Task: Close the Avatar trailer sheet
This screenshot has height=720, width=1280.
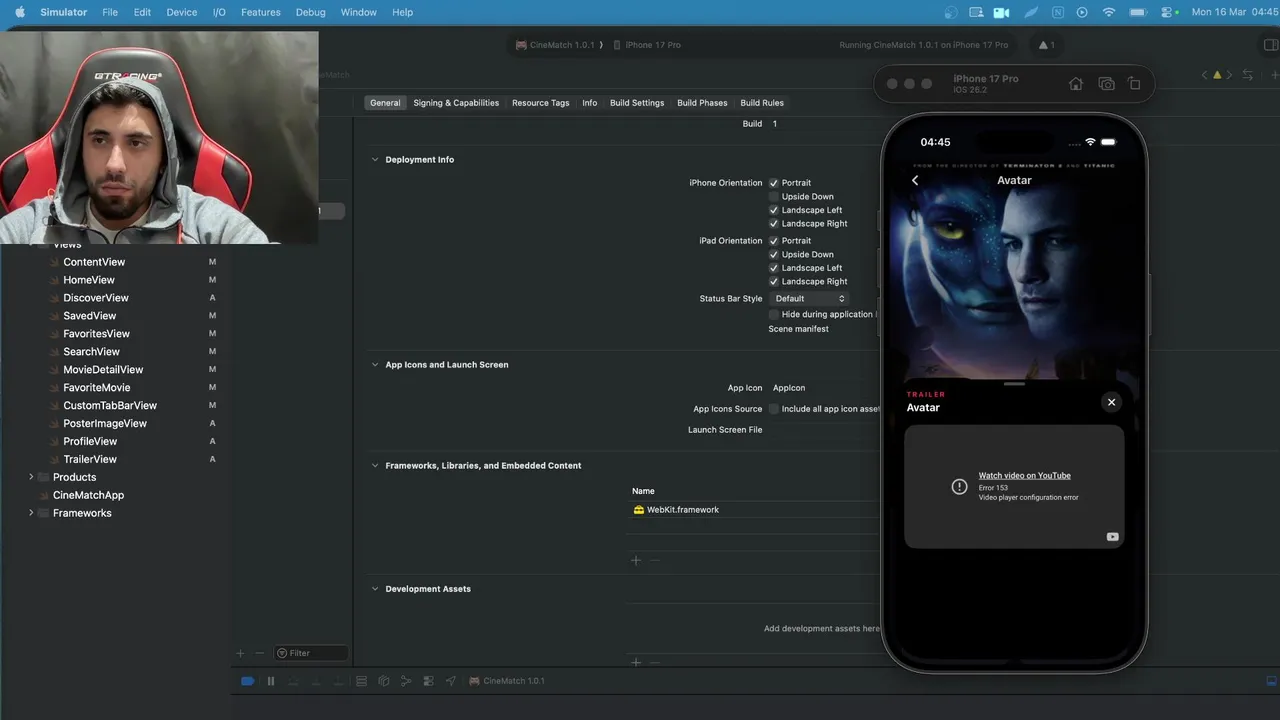Action: (x=1111, y=402)
